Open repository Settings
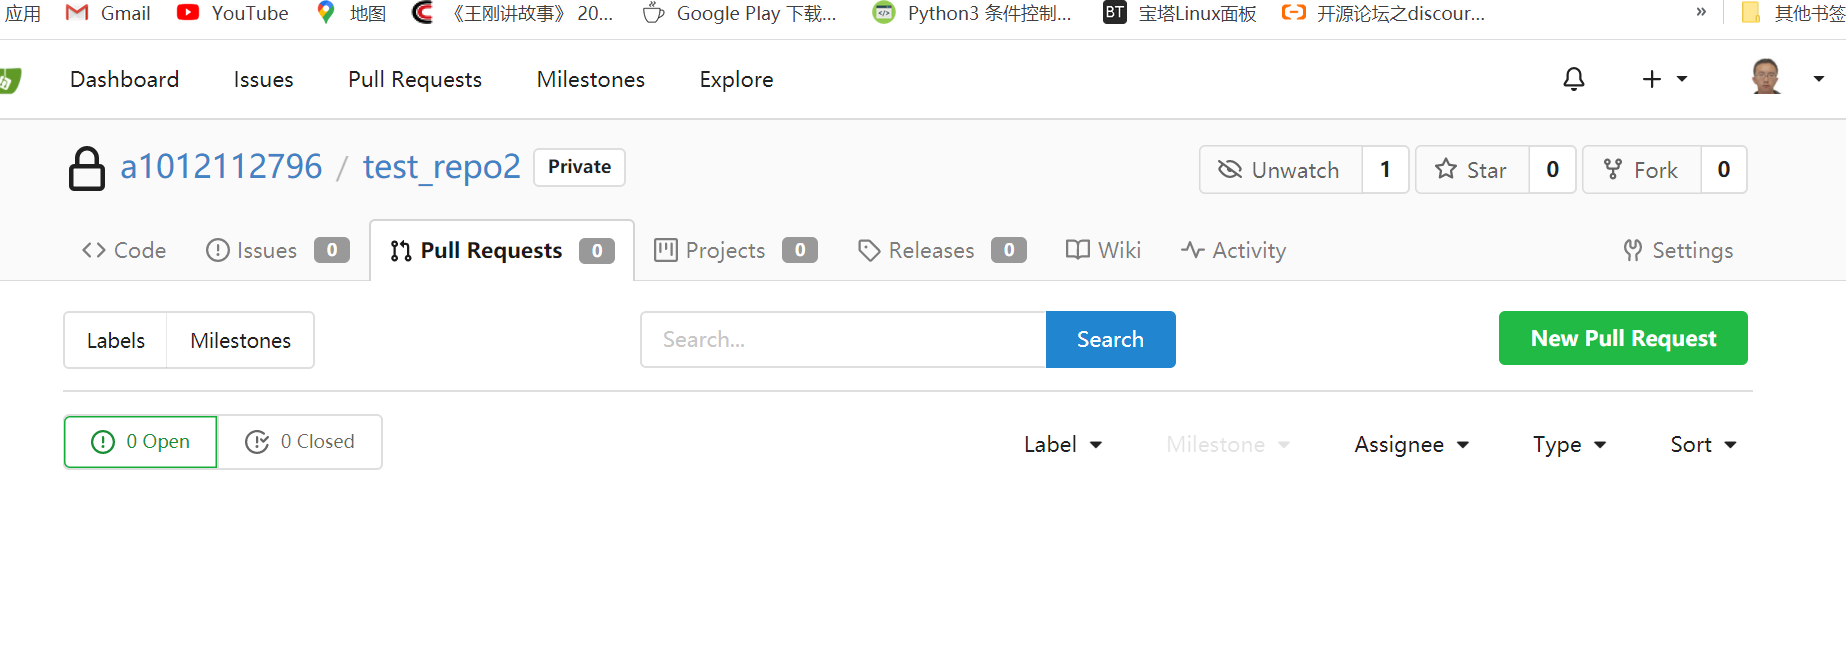 tap(1678, 250)
